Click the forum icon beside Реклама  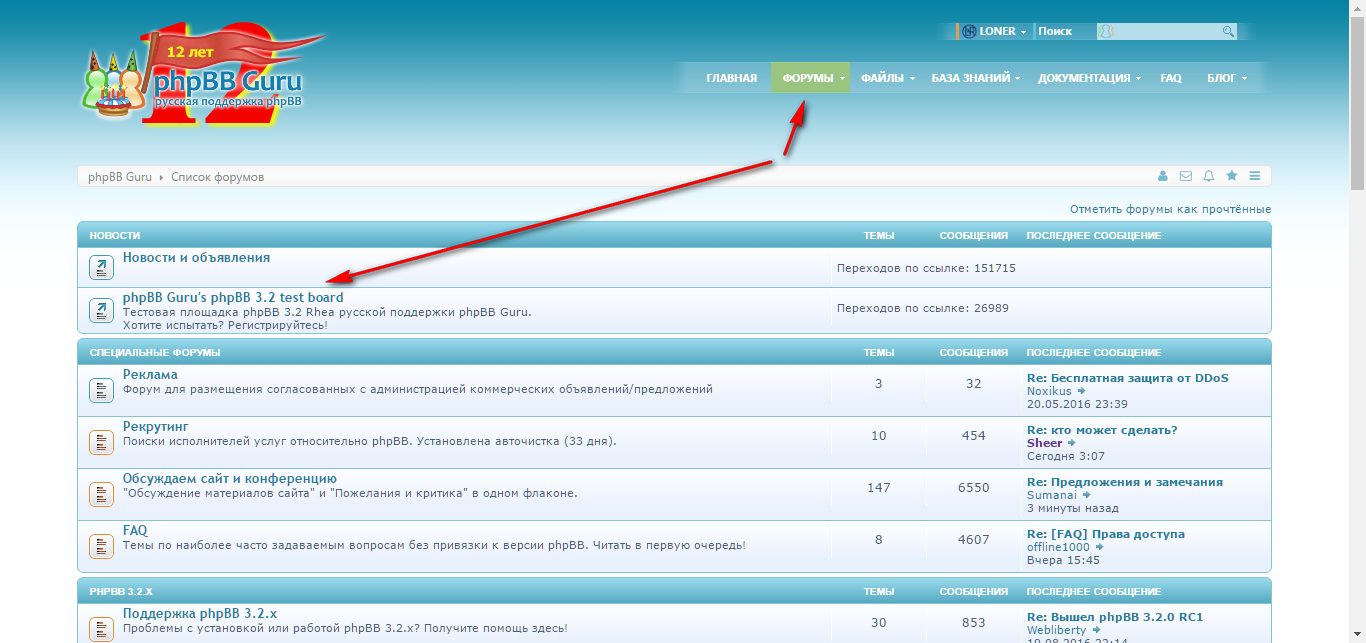(101, 390)
